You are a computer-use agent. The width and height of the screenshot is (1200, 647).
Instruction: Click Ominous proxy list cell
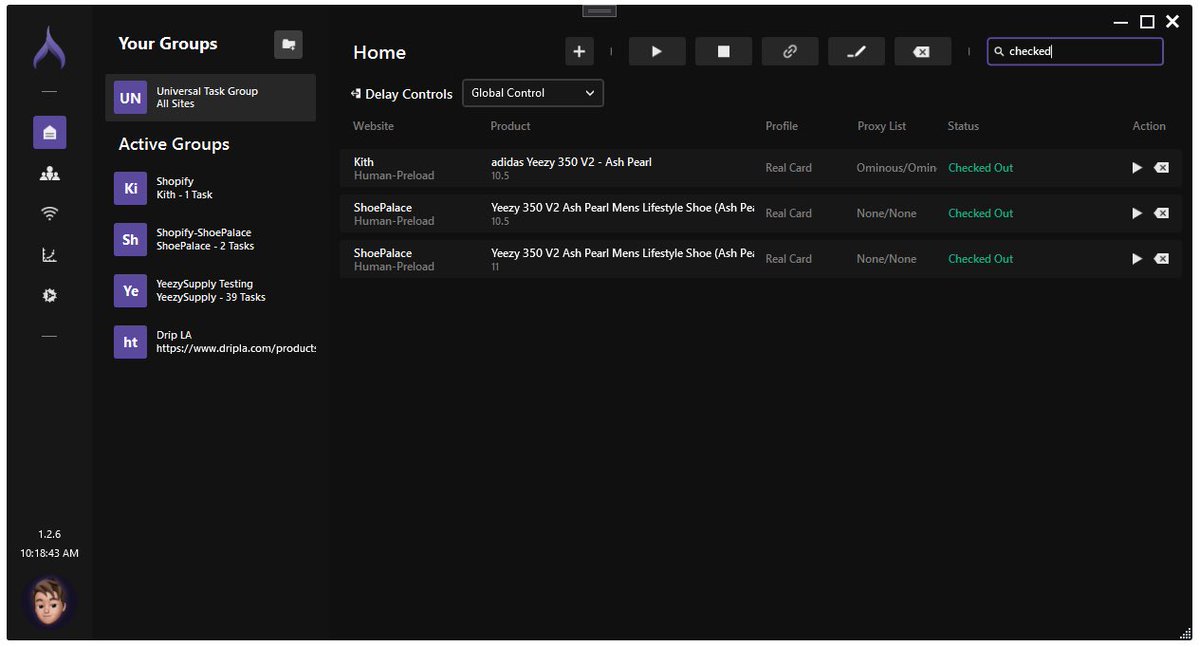[897, 168]
